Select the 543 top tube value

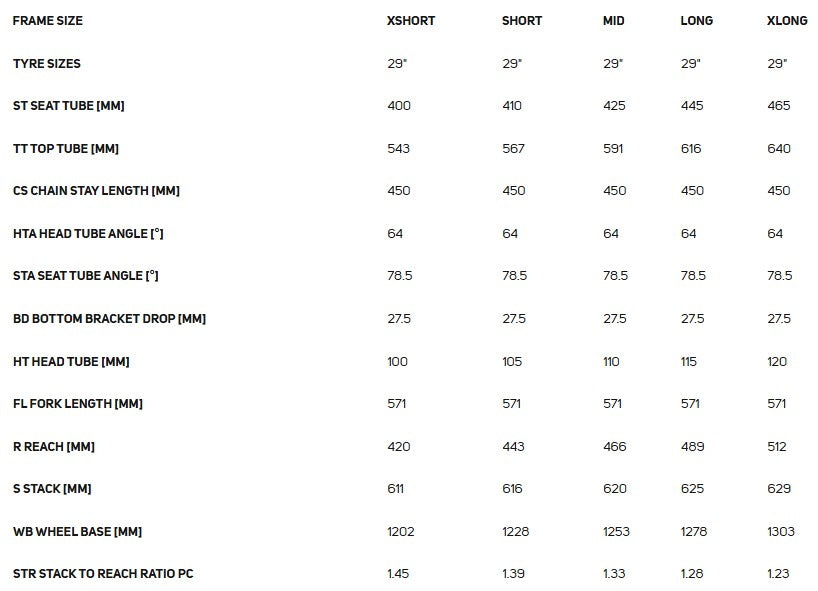pos(398,149)
